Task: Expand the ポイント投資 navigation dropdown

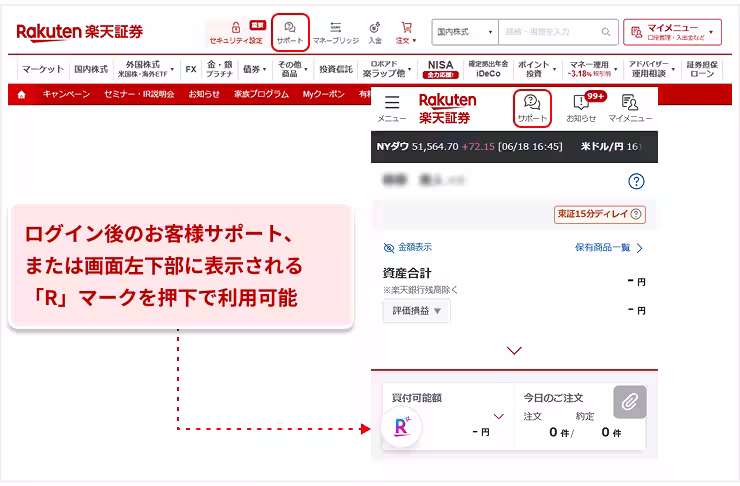Action: (x=537, y=69)
